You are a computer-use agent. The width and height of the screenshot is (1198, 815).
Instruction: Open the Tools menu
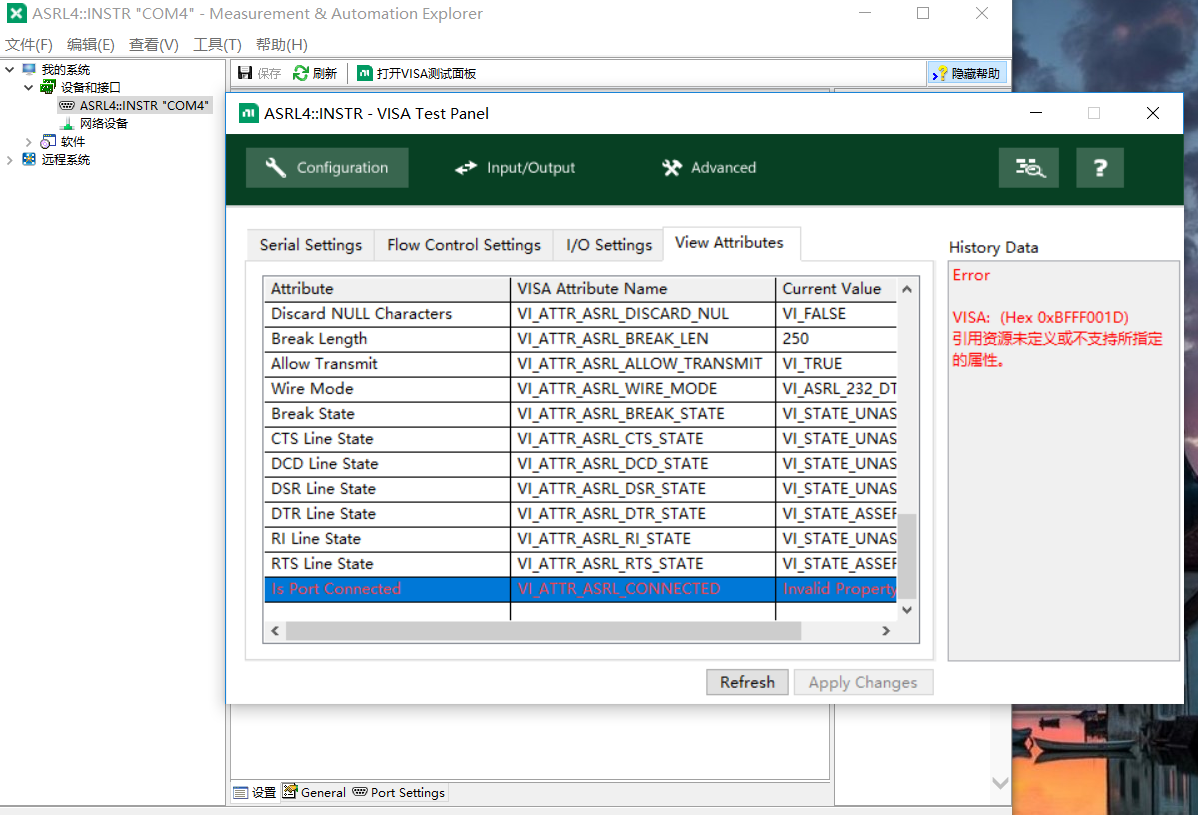[217, 44]
